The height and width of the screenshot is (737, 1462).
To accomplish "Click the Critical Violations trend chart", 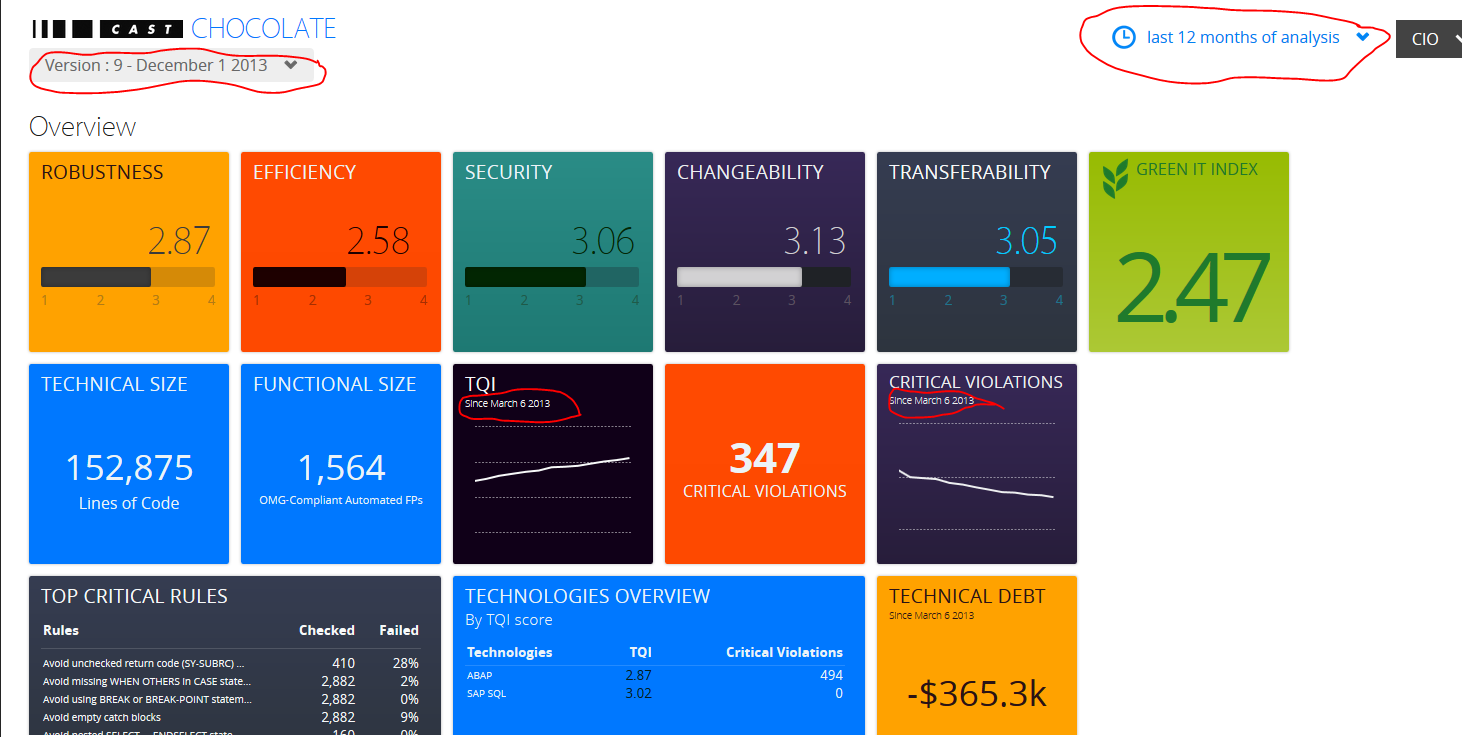I will 977,477.
